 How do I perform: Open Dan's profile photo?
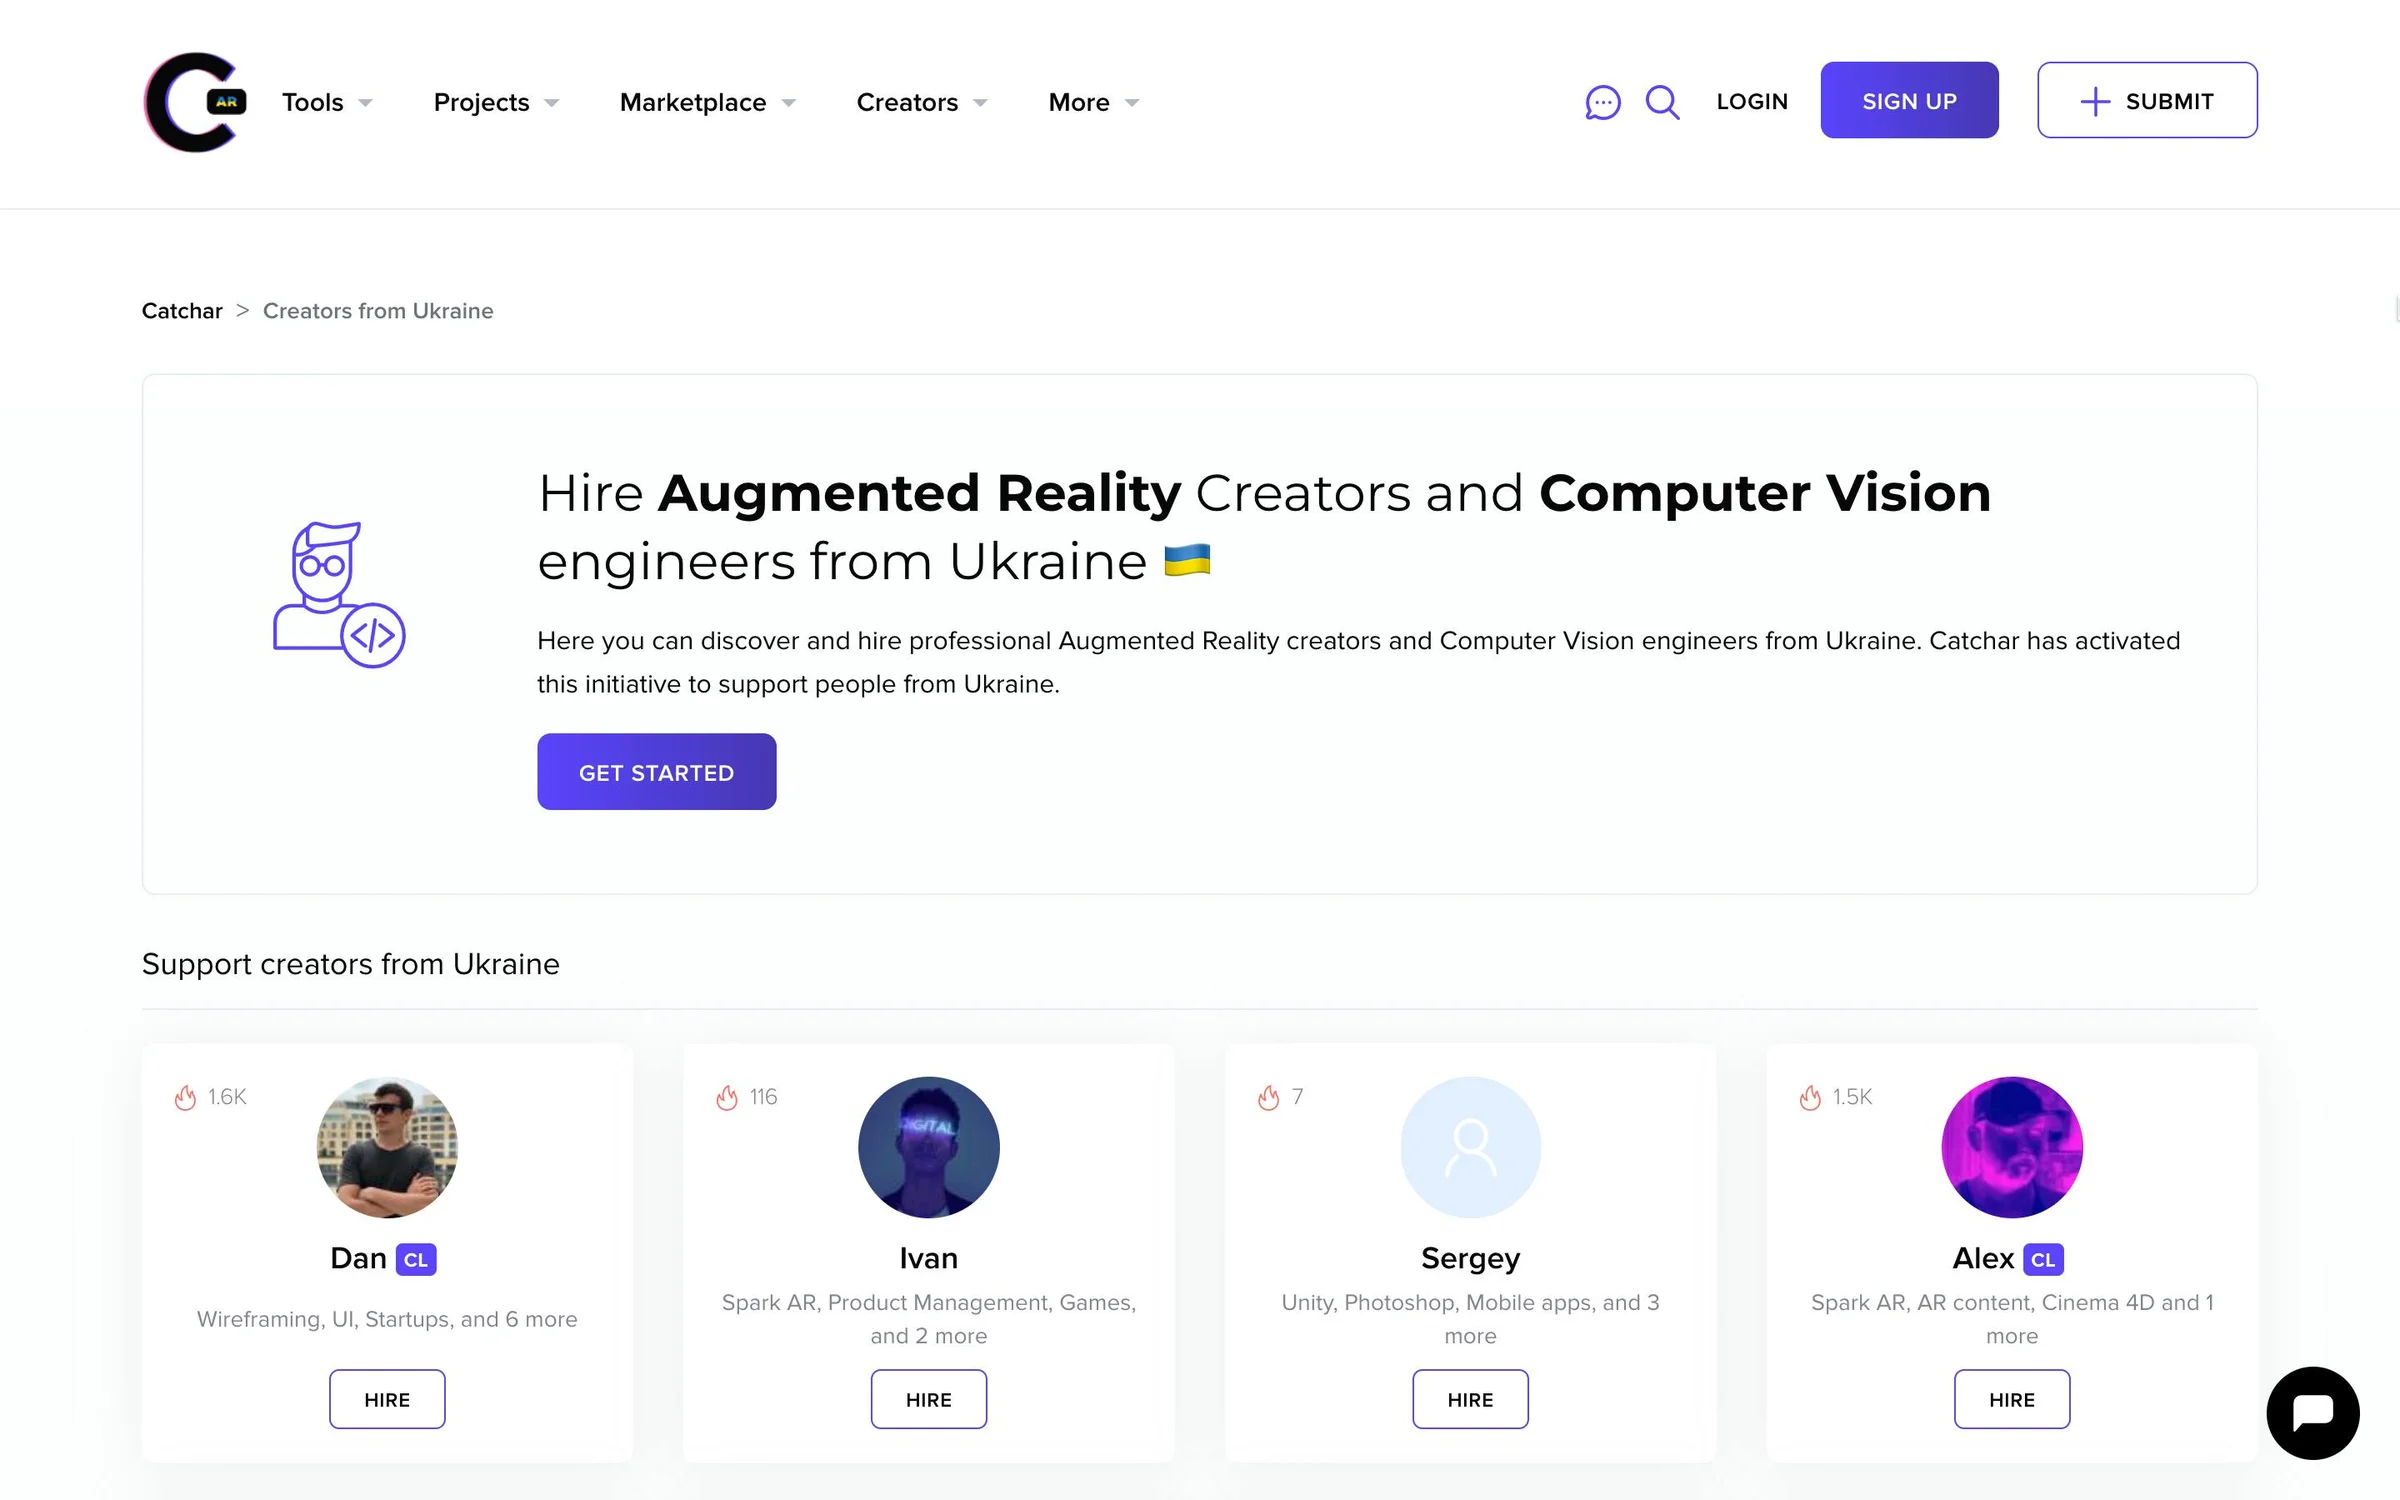click(387, 1147)
